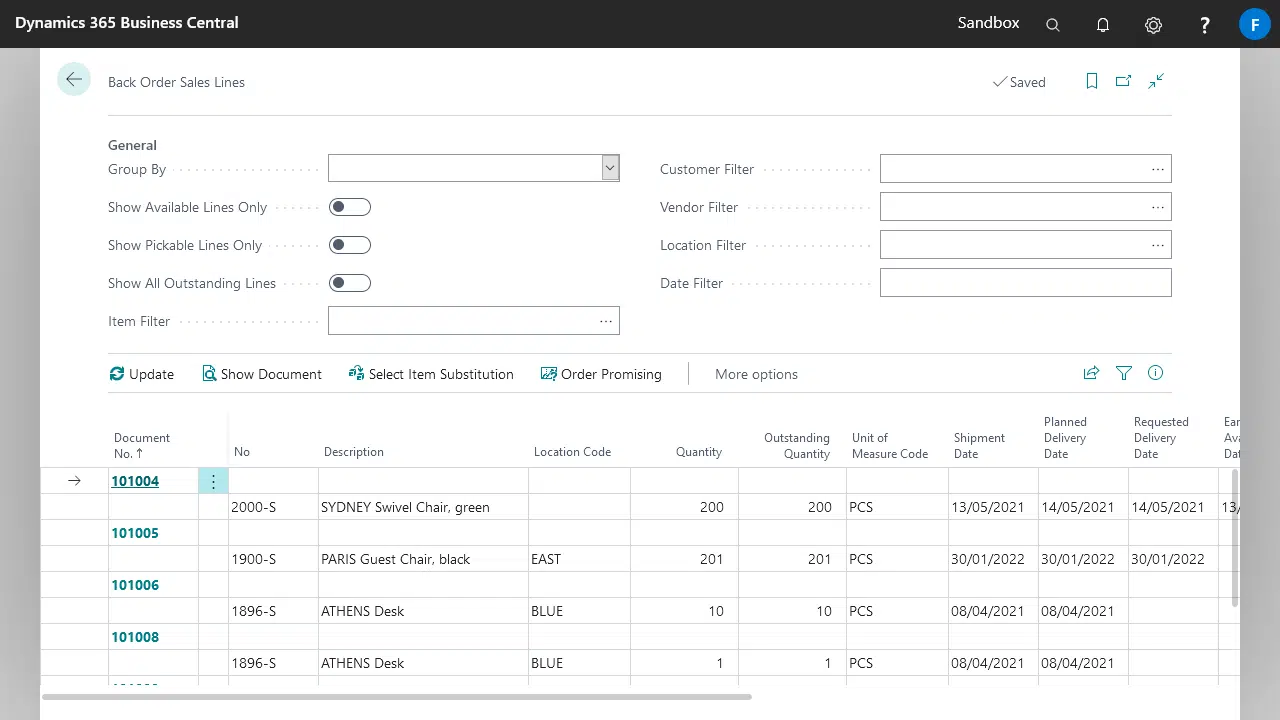The image size is (1280, 720).
Task: Enable Show Pickable Lines Only toggle
Action: tap(350, 245)
